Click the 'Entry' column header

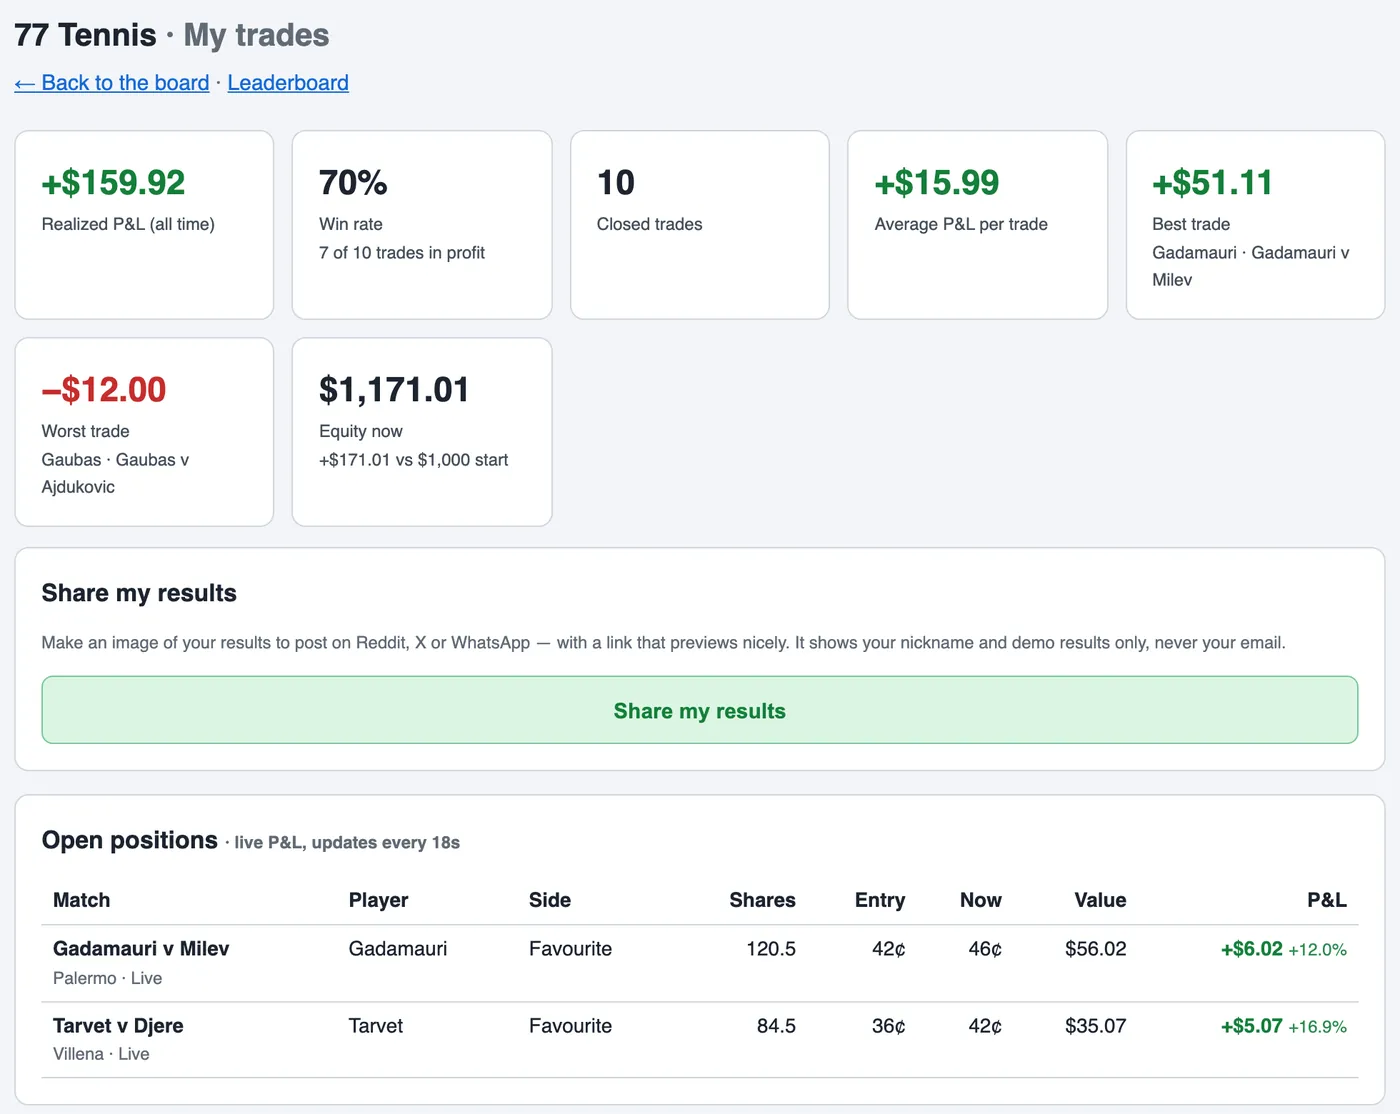pyautogui.click(x=880, y=900)
